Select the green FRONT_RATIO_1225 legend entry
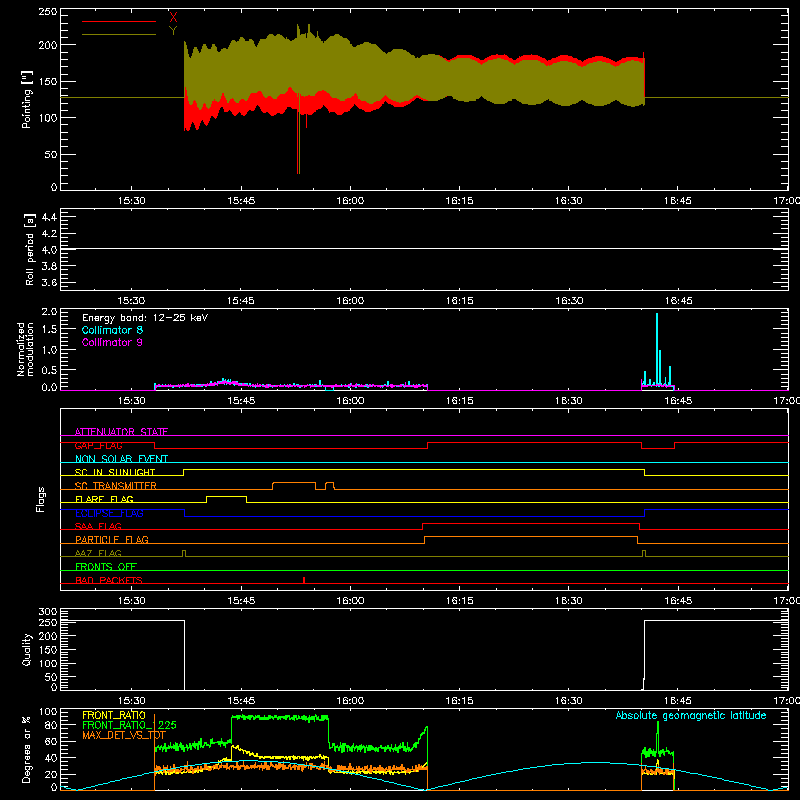 (129, 725)
